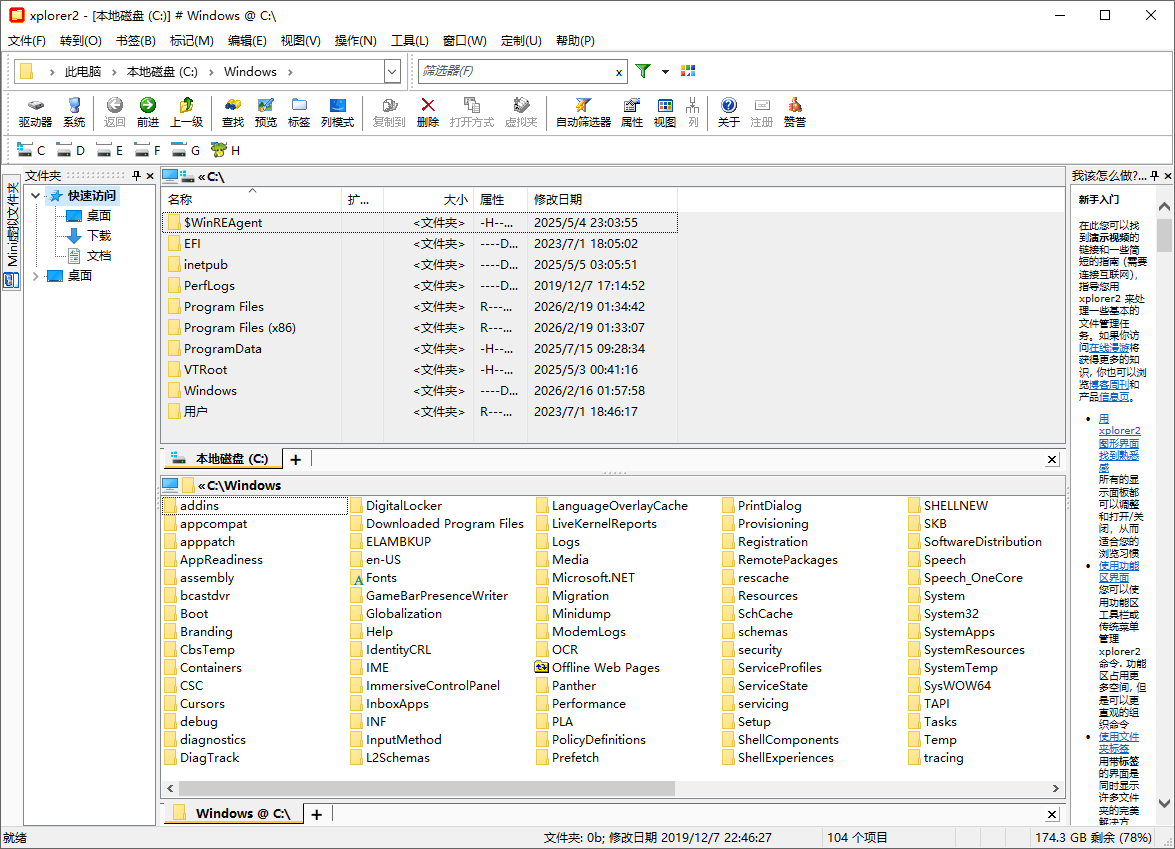This screenshot has width=1175, height=849.
Task: Expand the bottom 桌面 tree node
Action: 37,276
